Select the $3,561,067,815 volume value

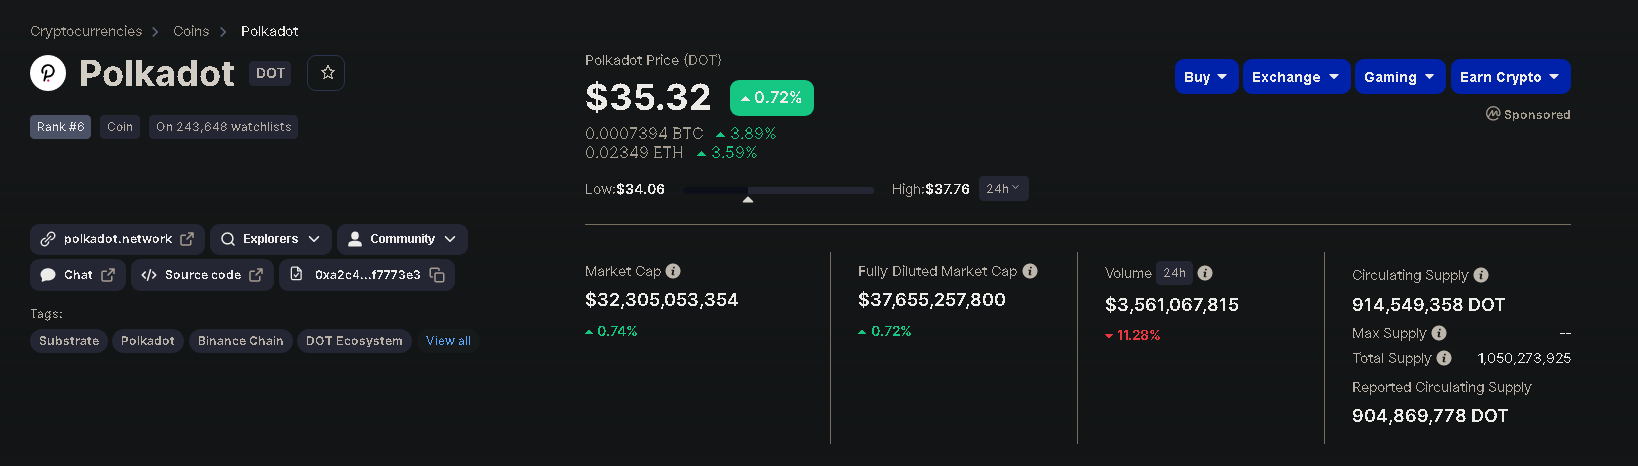(1172, 305)
